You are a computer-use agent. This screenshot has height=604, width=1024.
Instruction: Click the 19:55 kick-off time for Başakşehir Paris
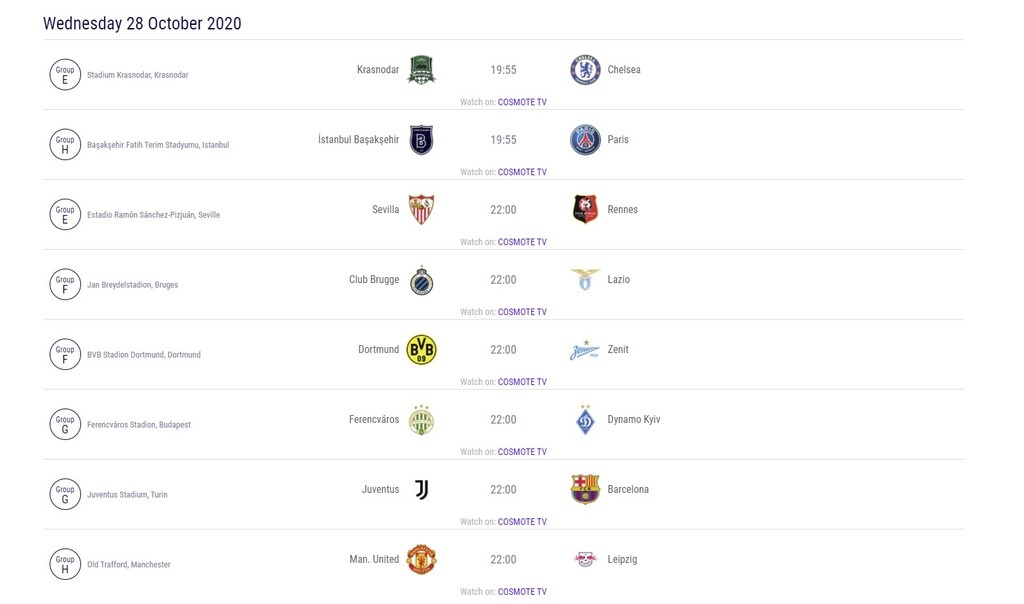(x=503, y=139)
